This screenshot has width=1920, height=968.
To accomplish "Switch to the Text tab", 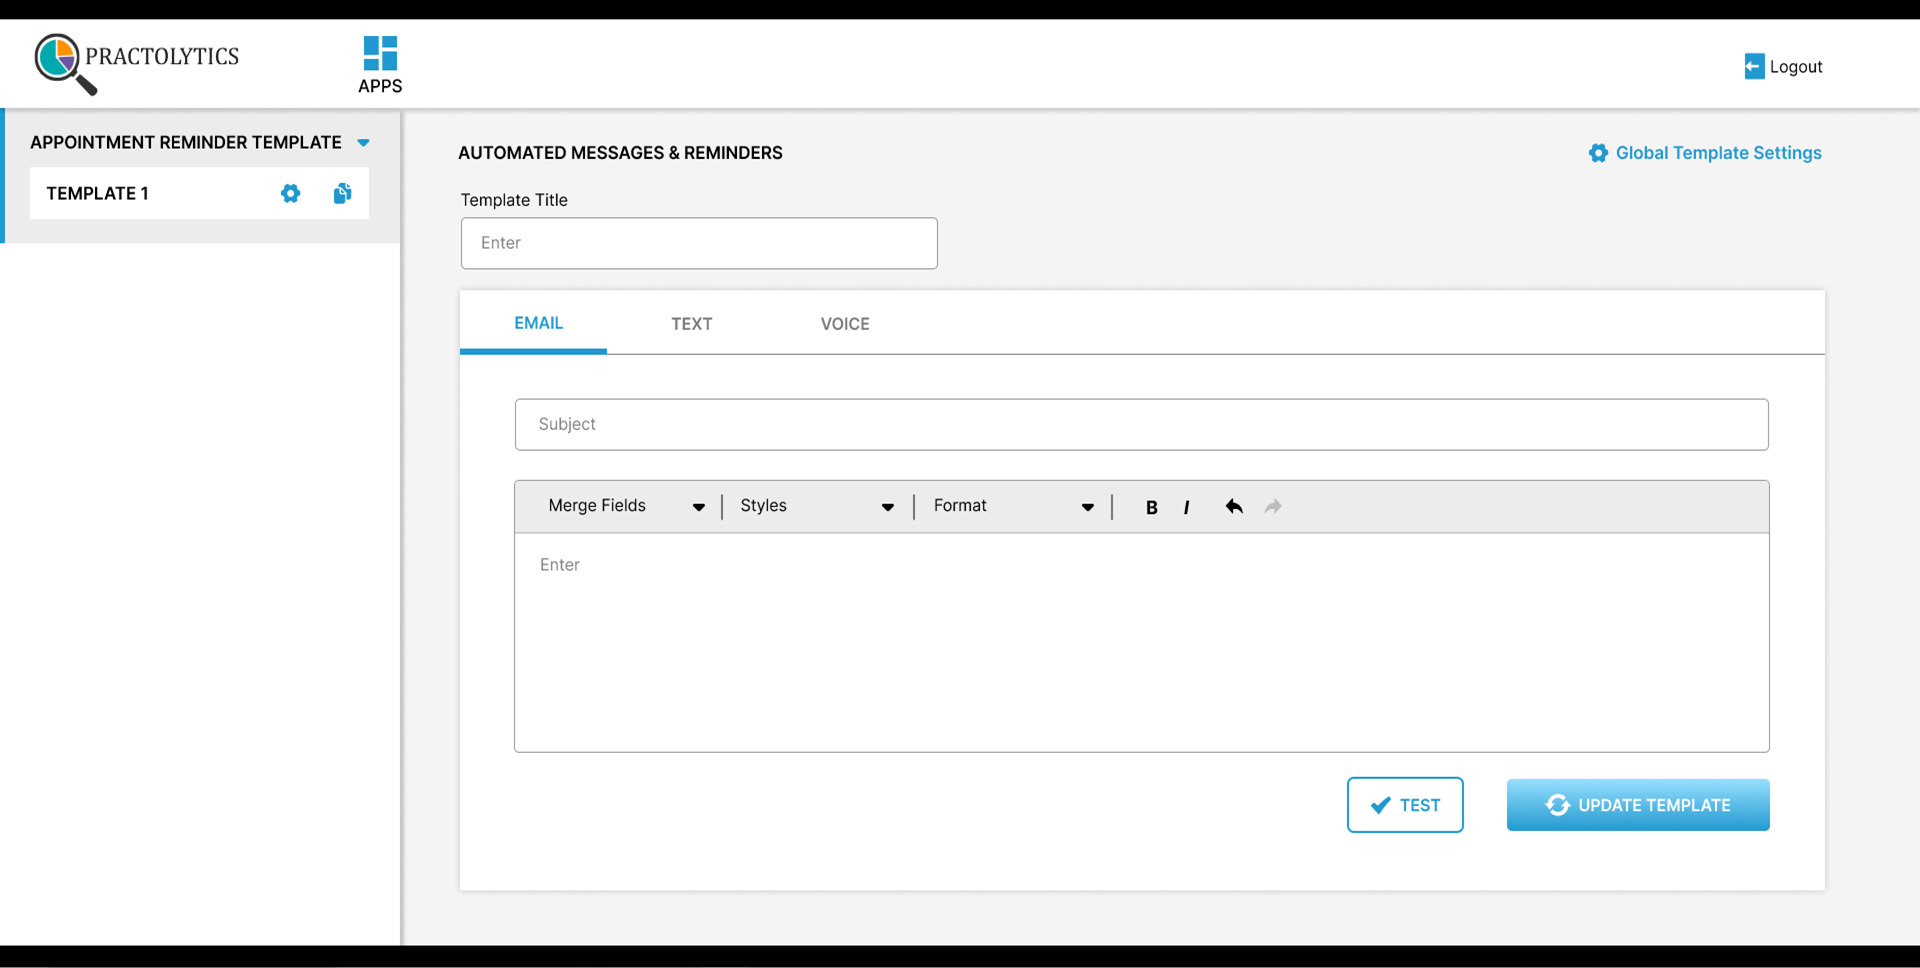I will [691, 324].
